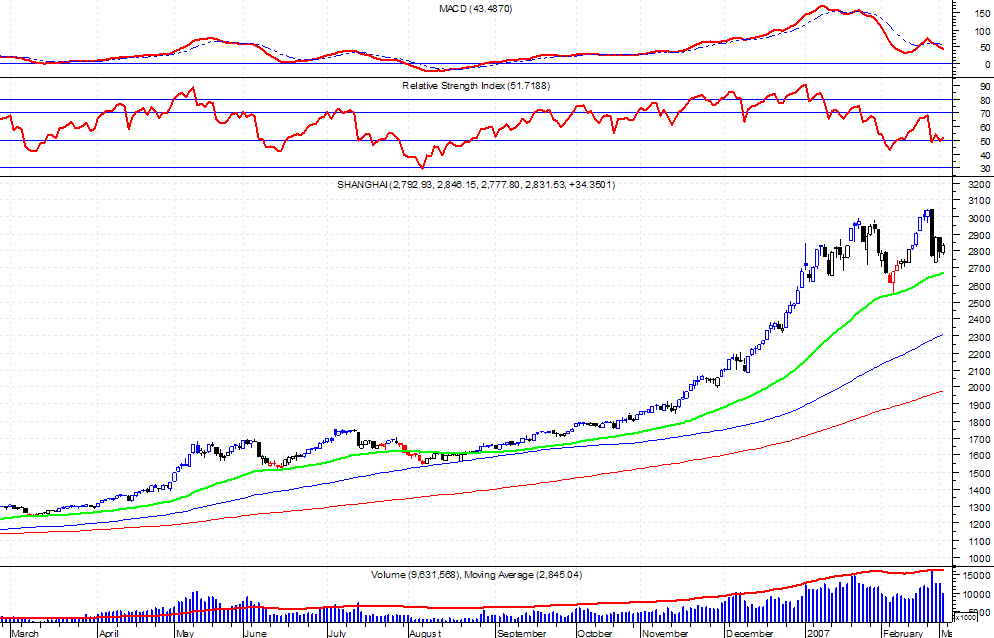Select the June label on time axis
The image size is (994, 638).
tap(255, 633)
